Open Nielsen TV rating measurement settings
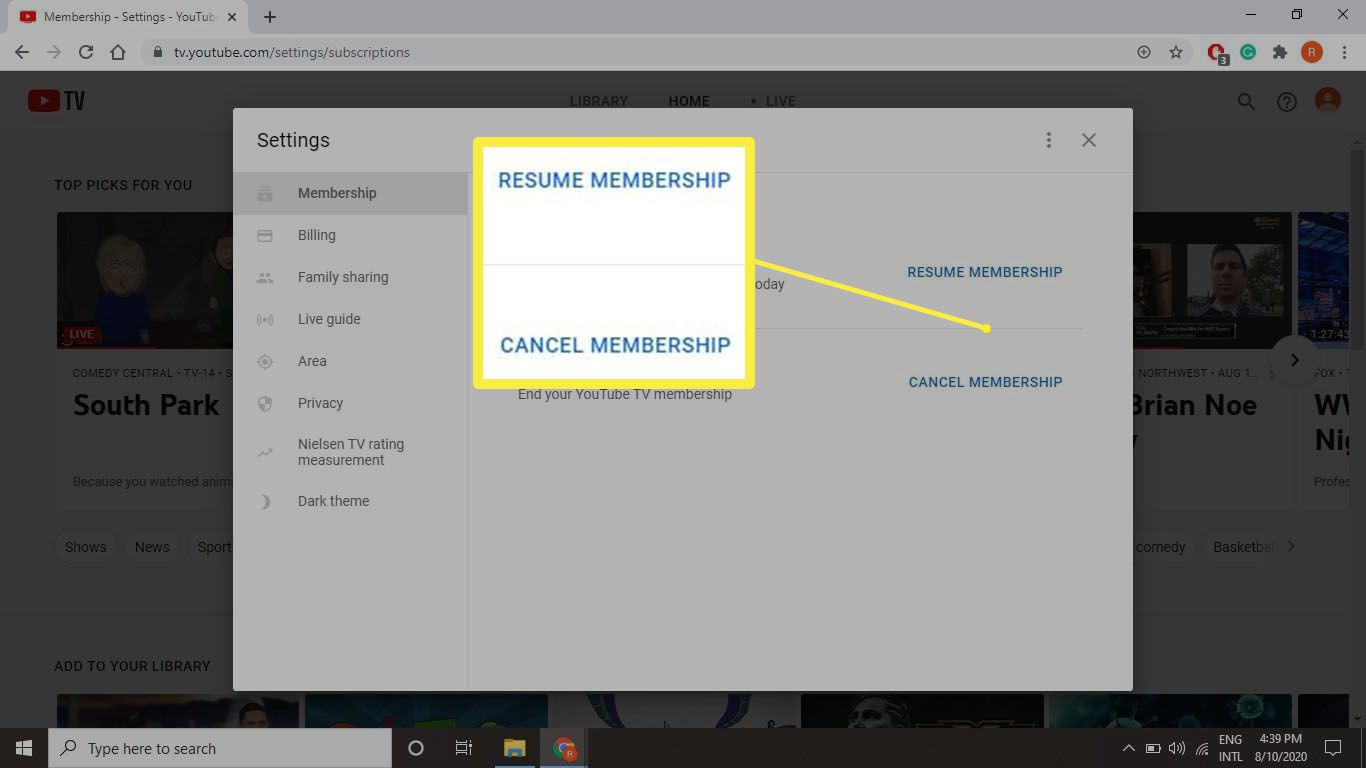1366x768 pixels. coord(350,452)
